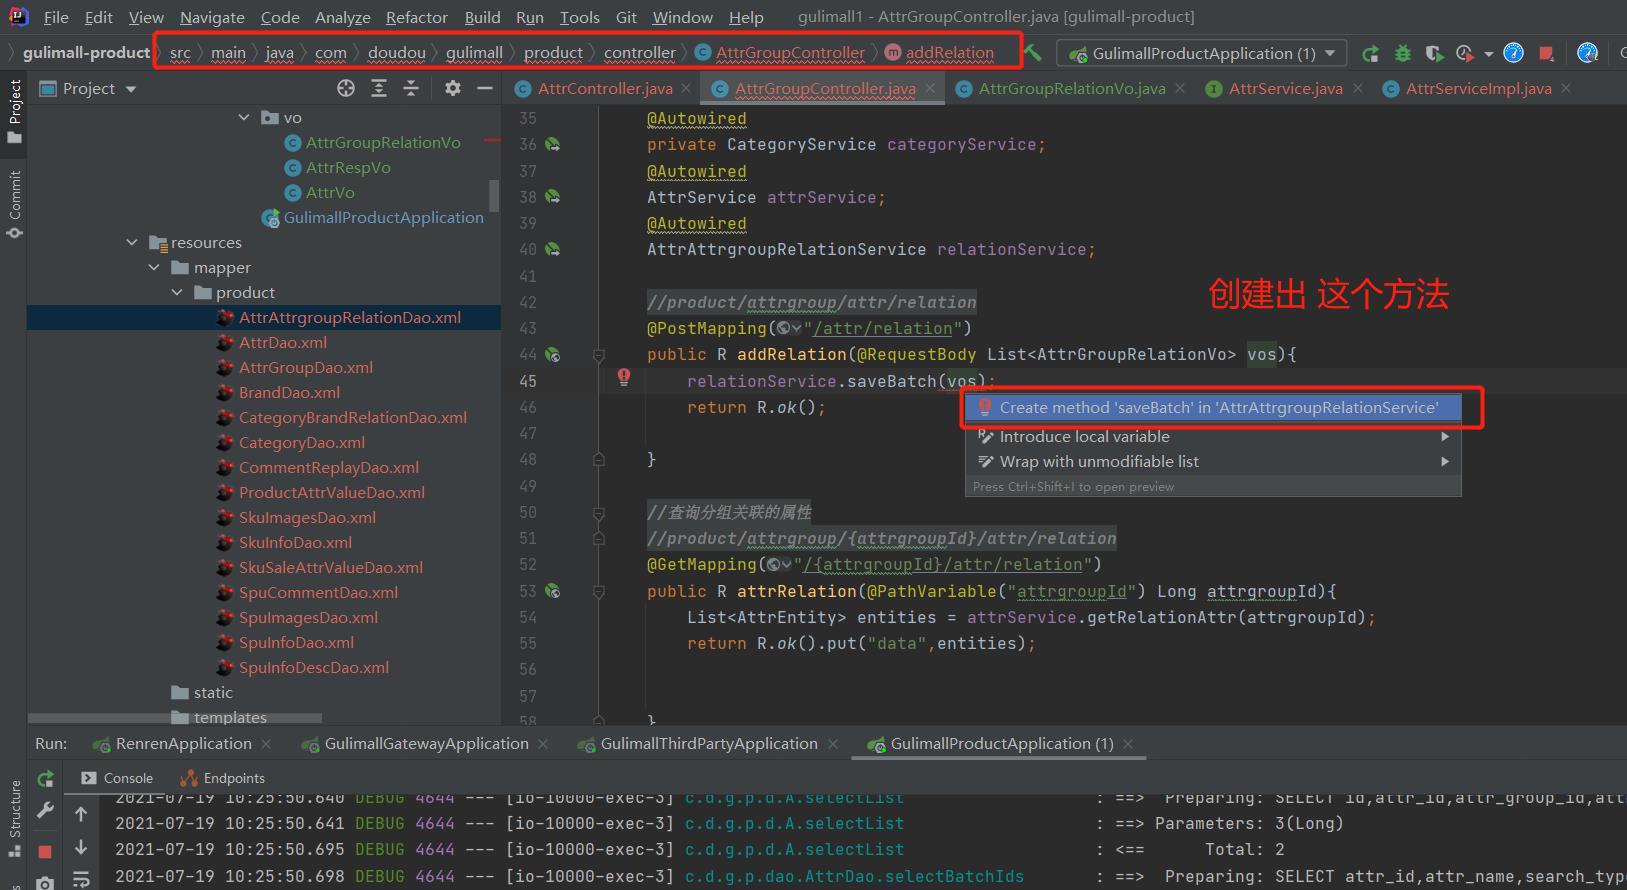Viewport: 1627px width, 890px height.
Task: Click the profiler run icon
Action: [1465, 53]
